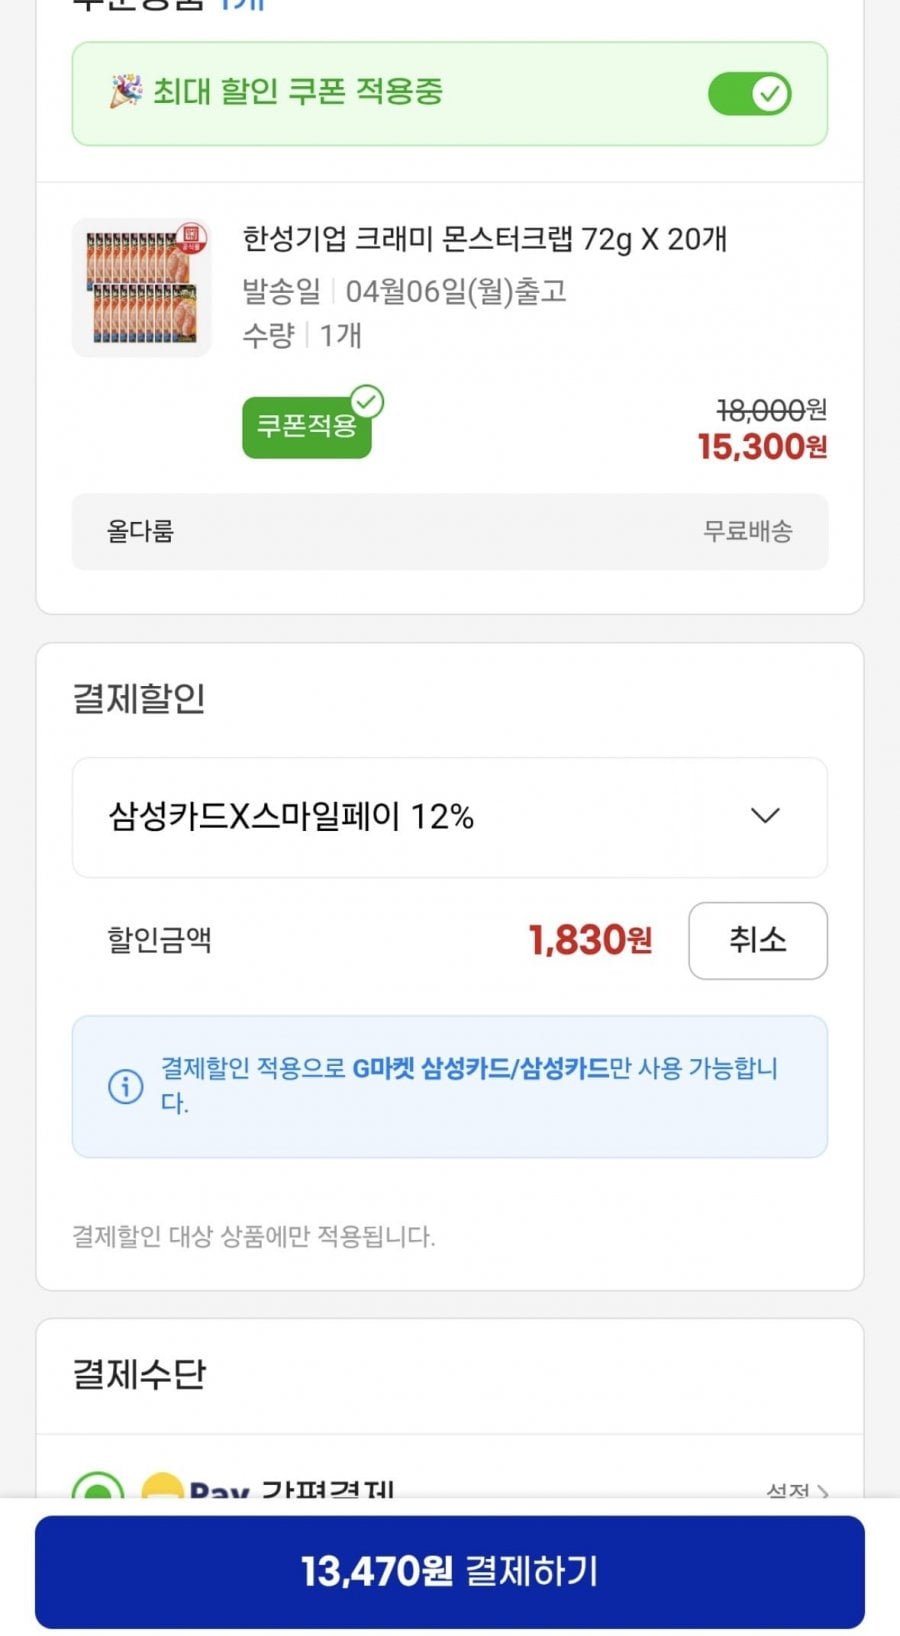
Task: Toggle off 최대 할인 쿠폰 적용중 switch
Action: coord(749,94)
